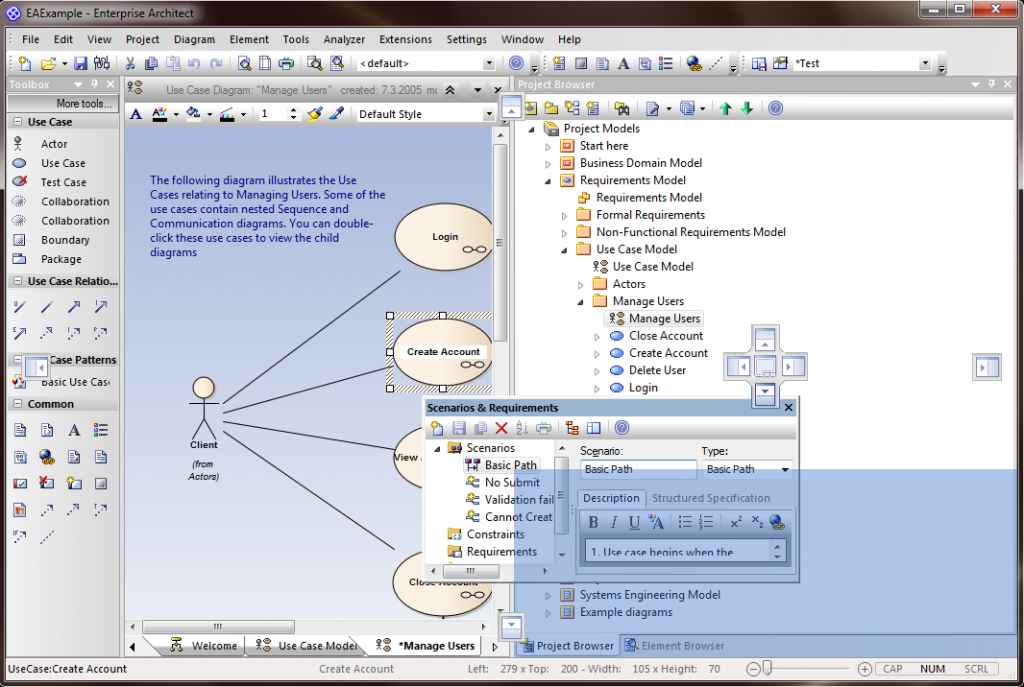
Task: Collapse the Common toolbox section
Action: [x=18, y=404]
